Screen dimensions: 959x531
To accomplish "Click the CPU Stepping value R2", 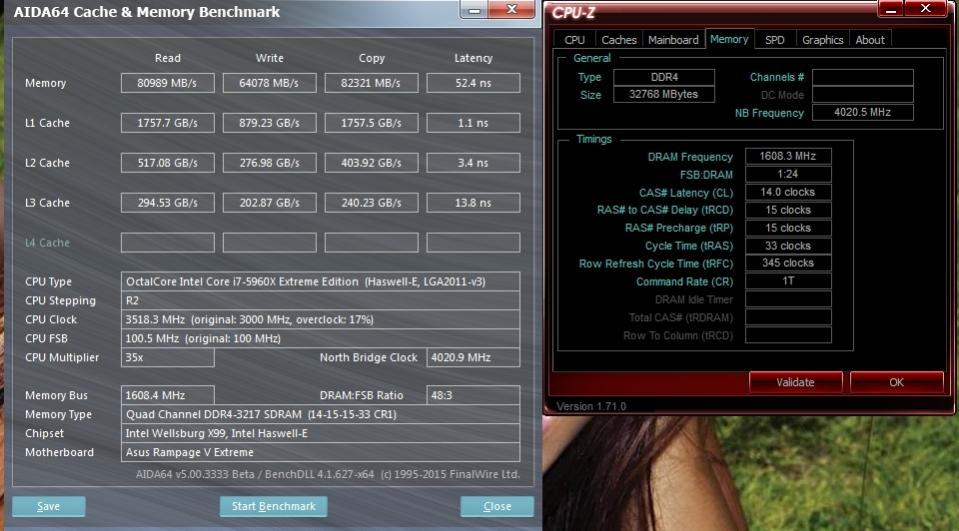I will [320, 300].
